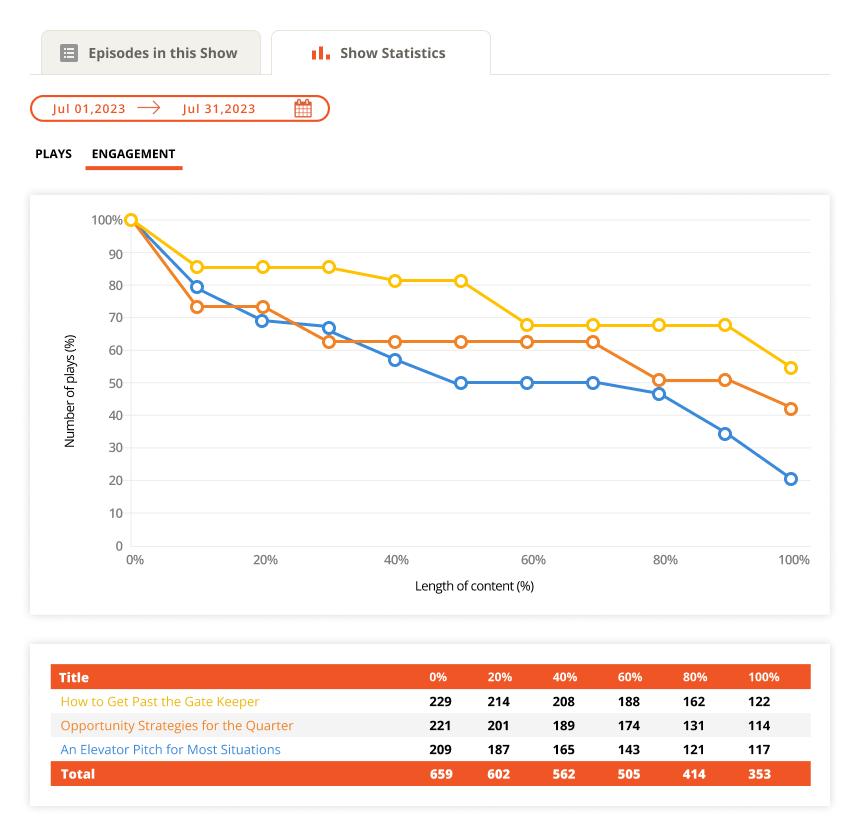Open the calendar date picker icon
This screenshot has height=836, width=860.
(303, 109)
